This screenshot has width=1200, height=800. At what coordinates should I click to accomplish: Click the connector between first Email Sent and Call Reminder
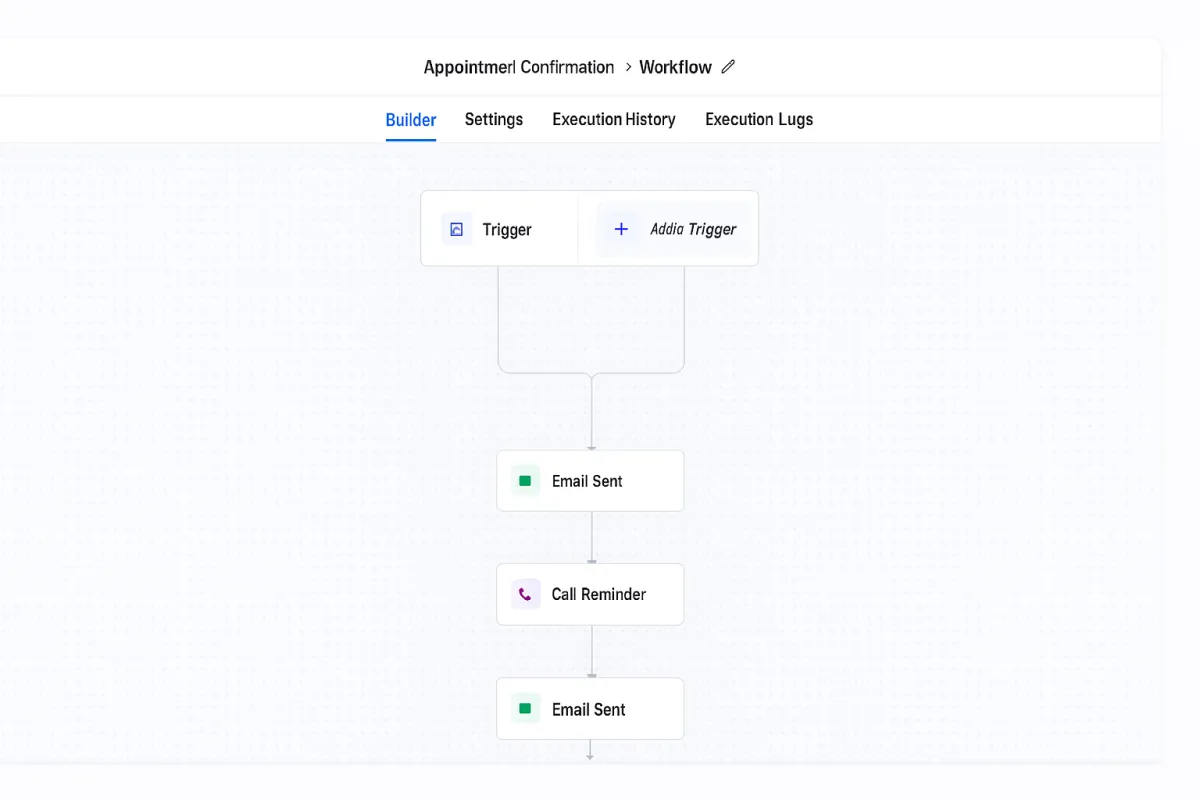coord(591,537)
